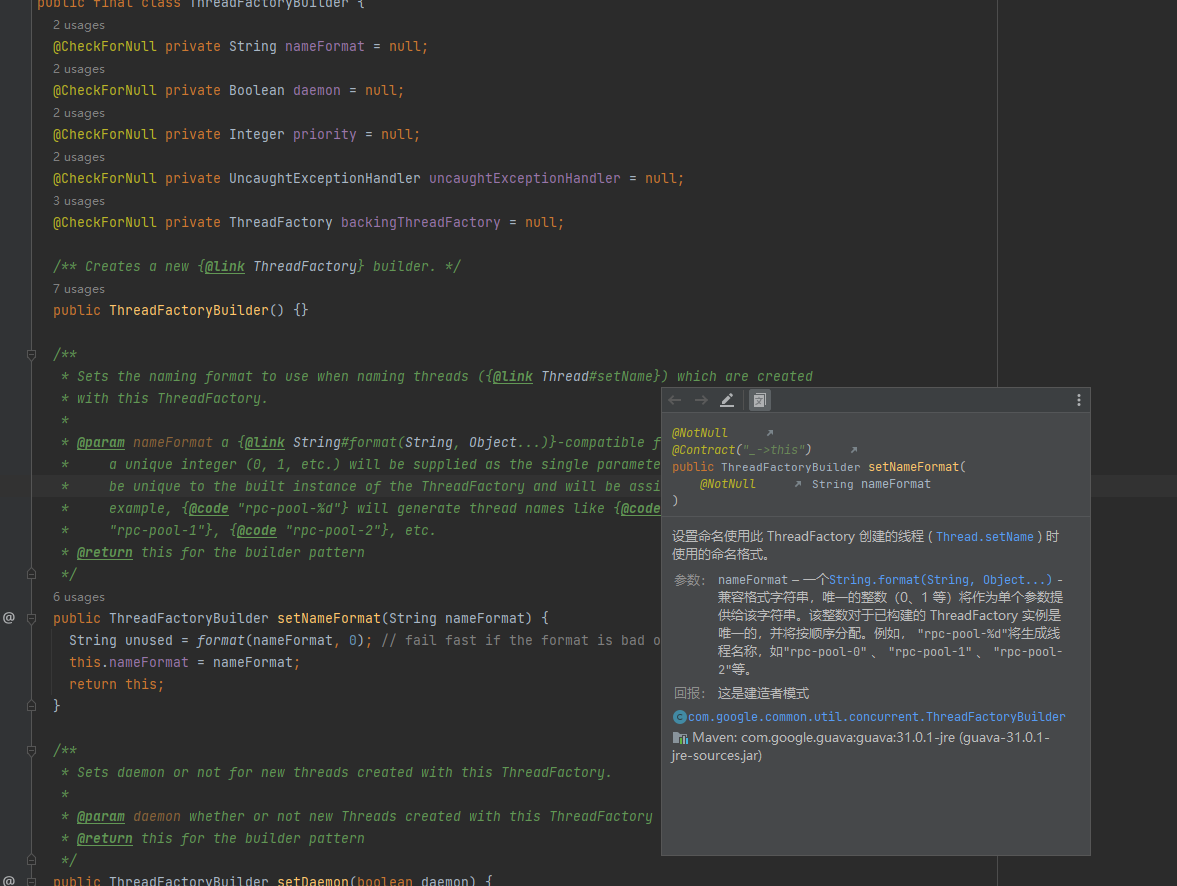The image size is (1177, 886).
Task: Click the '7 usages' hint above constructor
Action: coord(79,289)
